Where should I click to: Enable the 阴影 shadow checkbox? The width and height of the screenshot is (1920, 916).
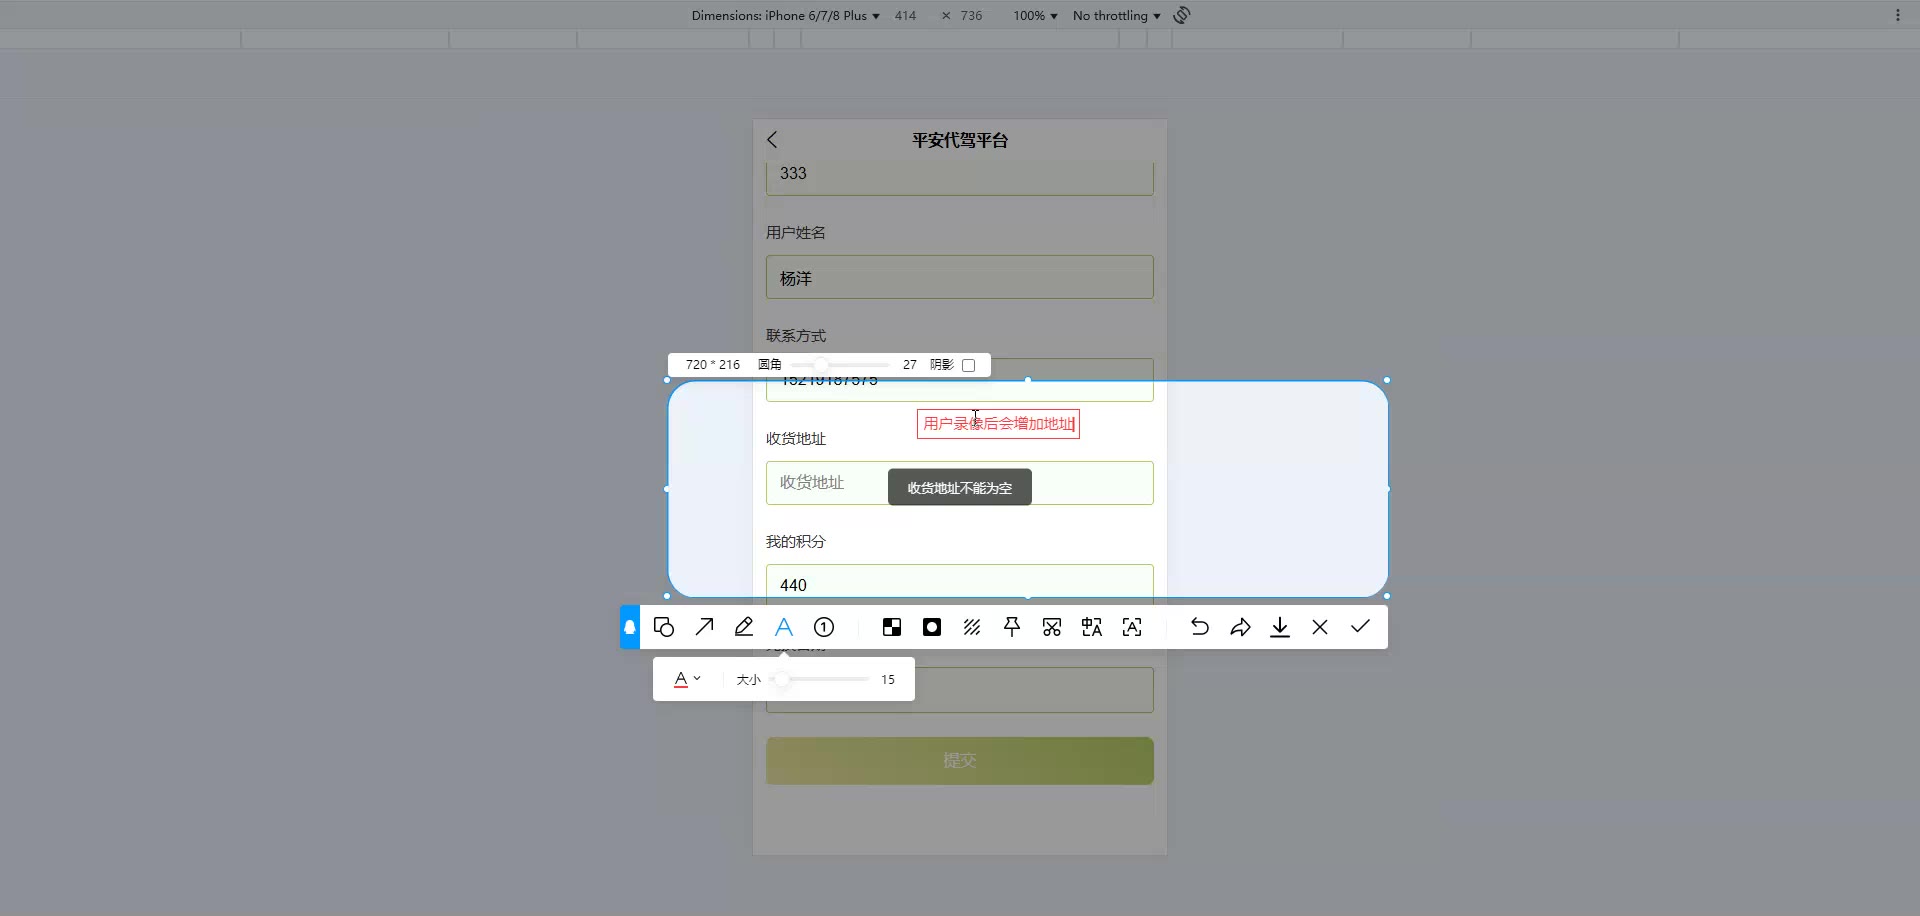[x=968, y=365]
